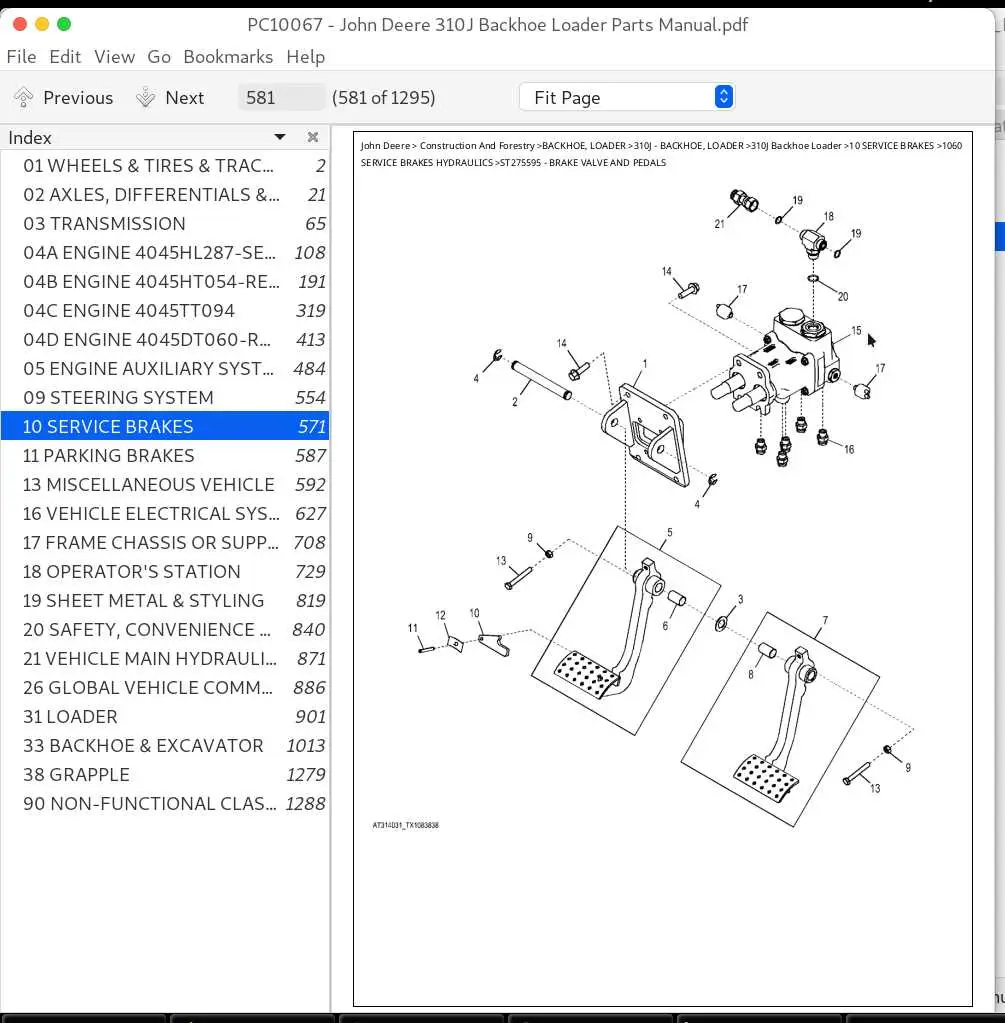1005x1023 pixels.
Task: Click the AT314031_TX1083838 figure caption
Action: [405, 825]
